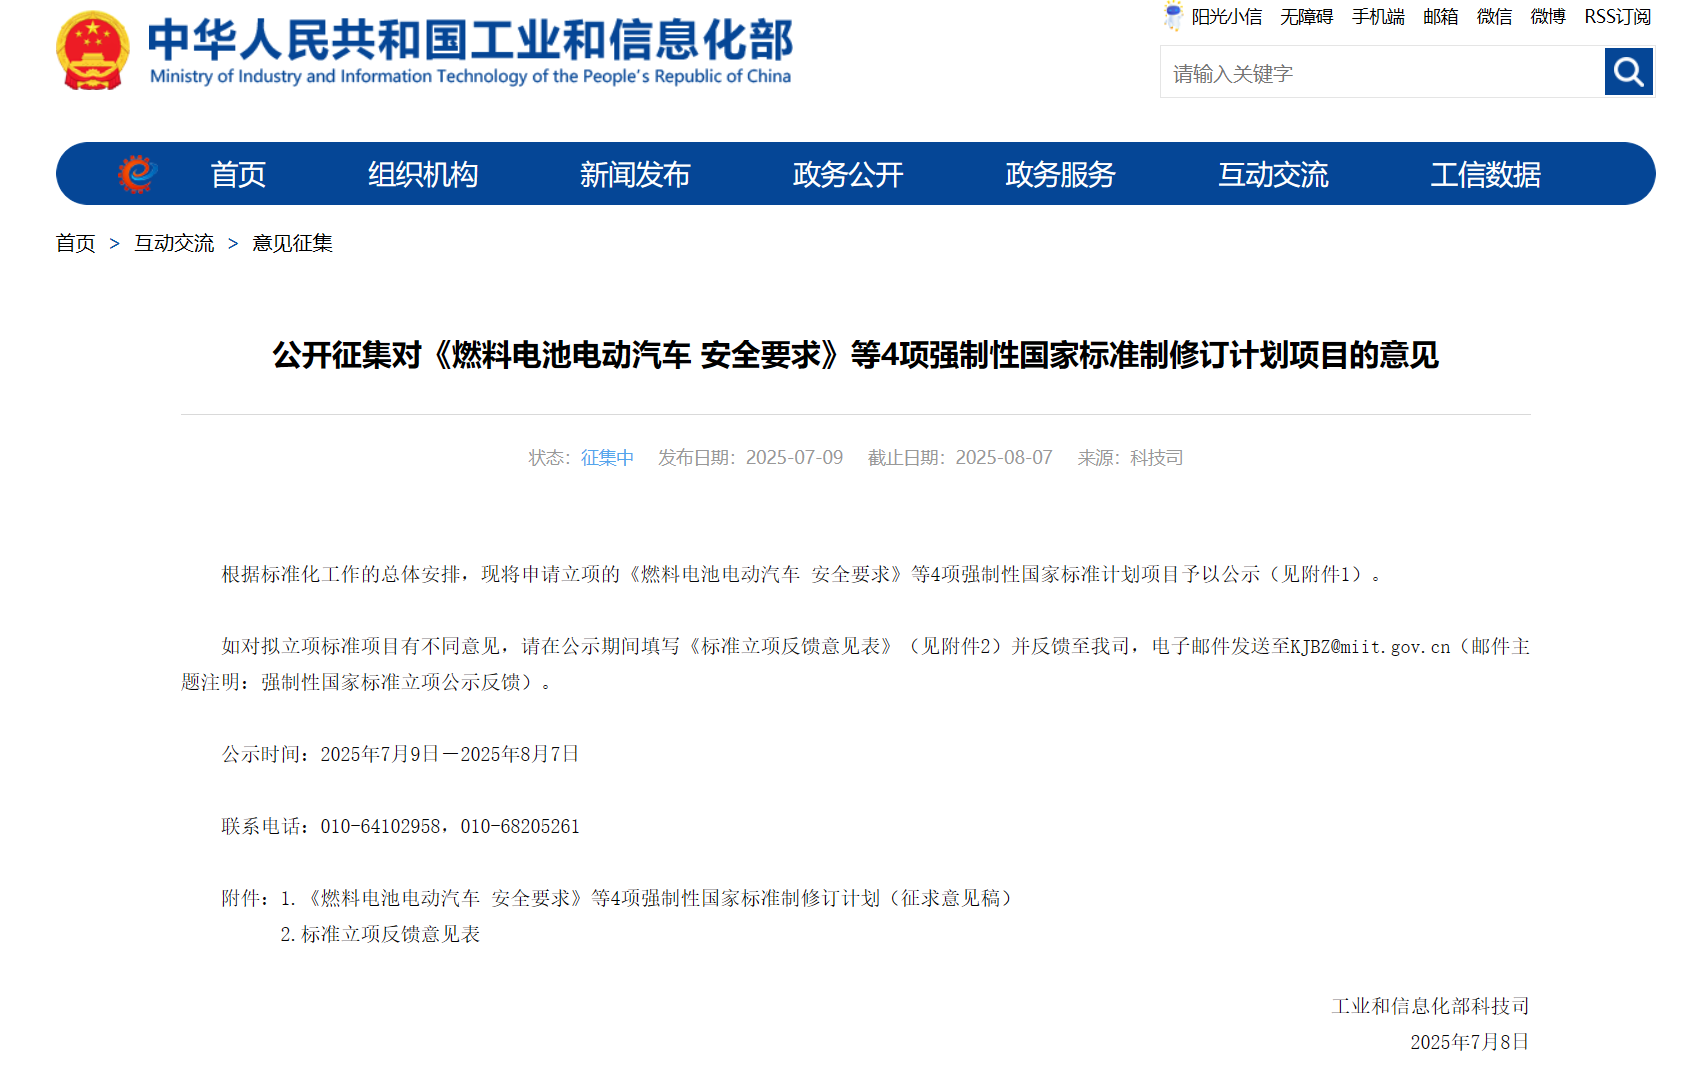Image resolution: width=1701 pixels, height=1073 pixels.
Task: Open the 政务公开 section
Action: (x=847, y=173)
